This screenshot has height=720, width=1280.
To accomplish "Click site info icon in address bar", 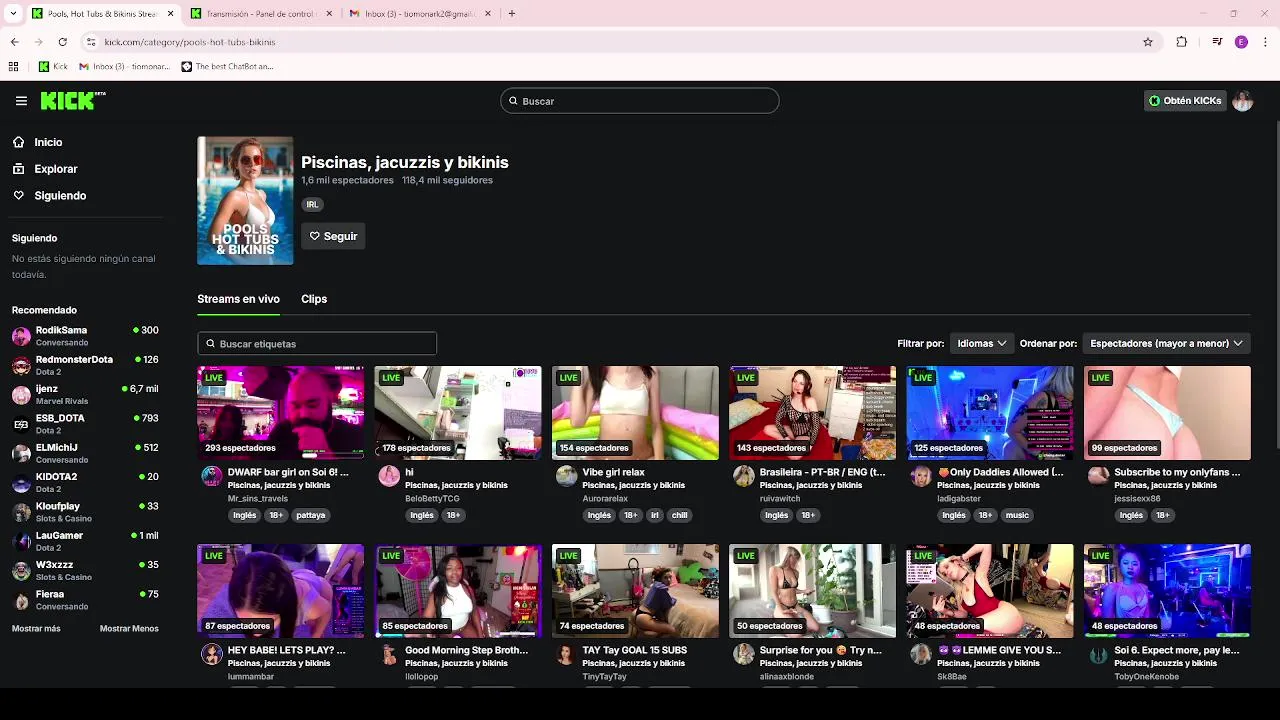I will 91,42.
